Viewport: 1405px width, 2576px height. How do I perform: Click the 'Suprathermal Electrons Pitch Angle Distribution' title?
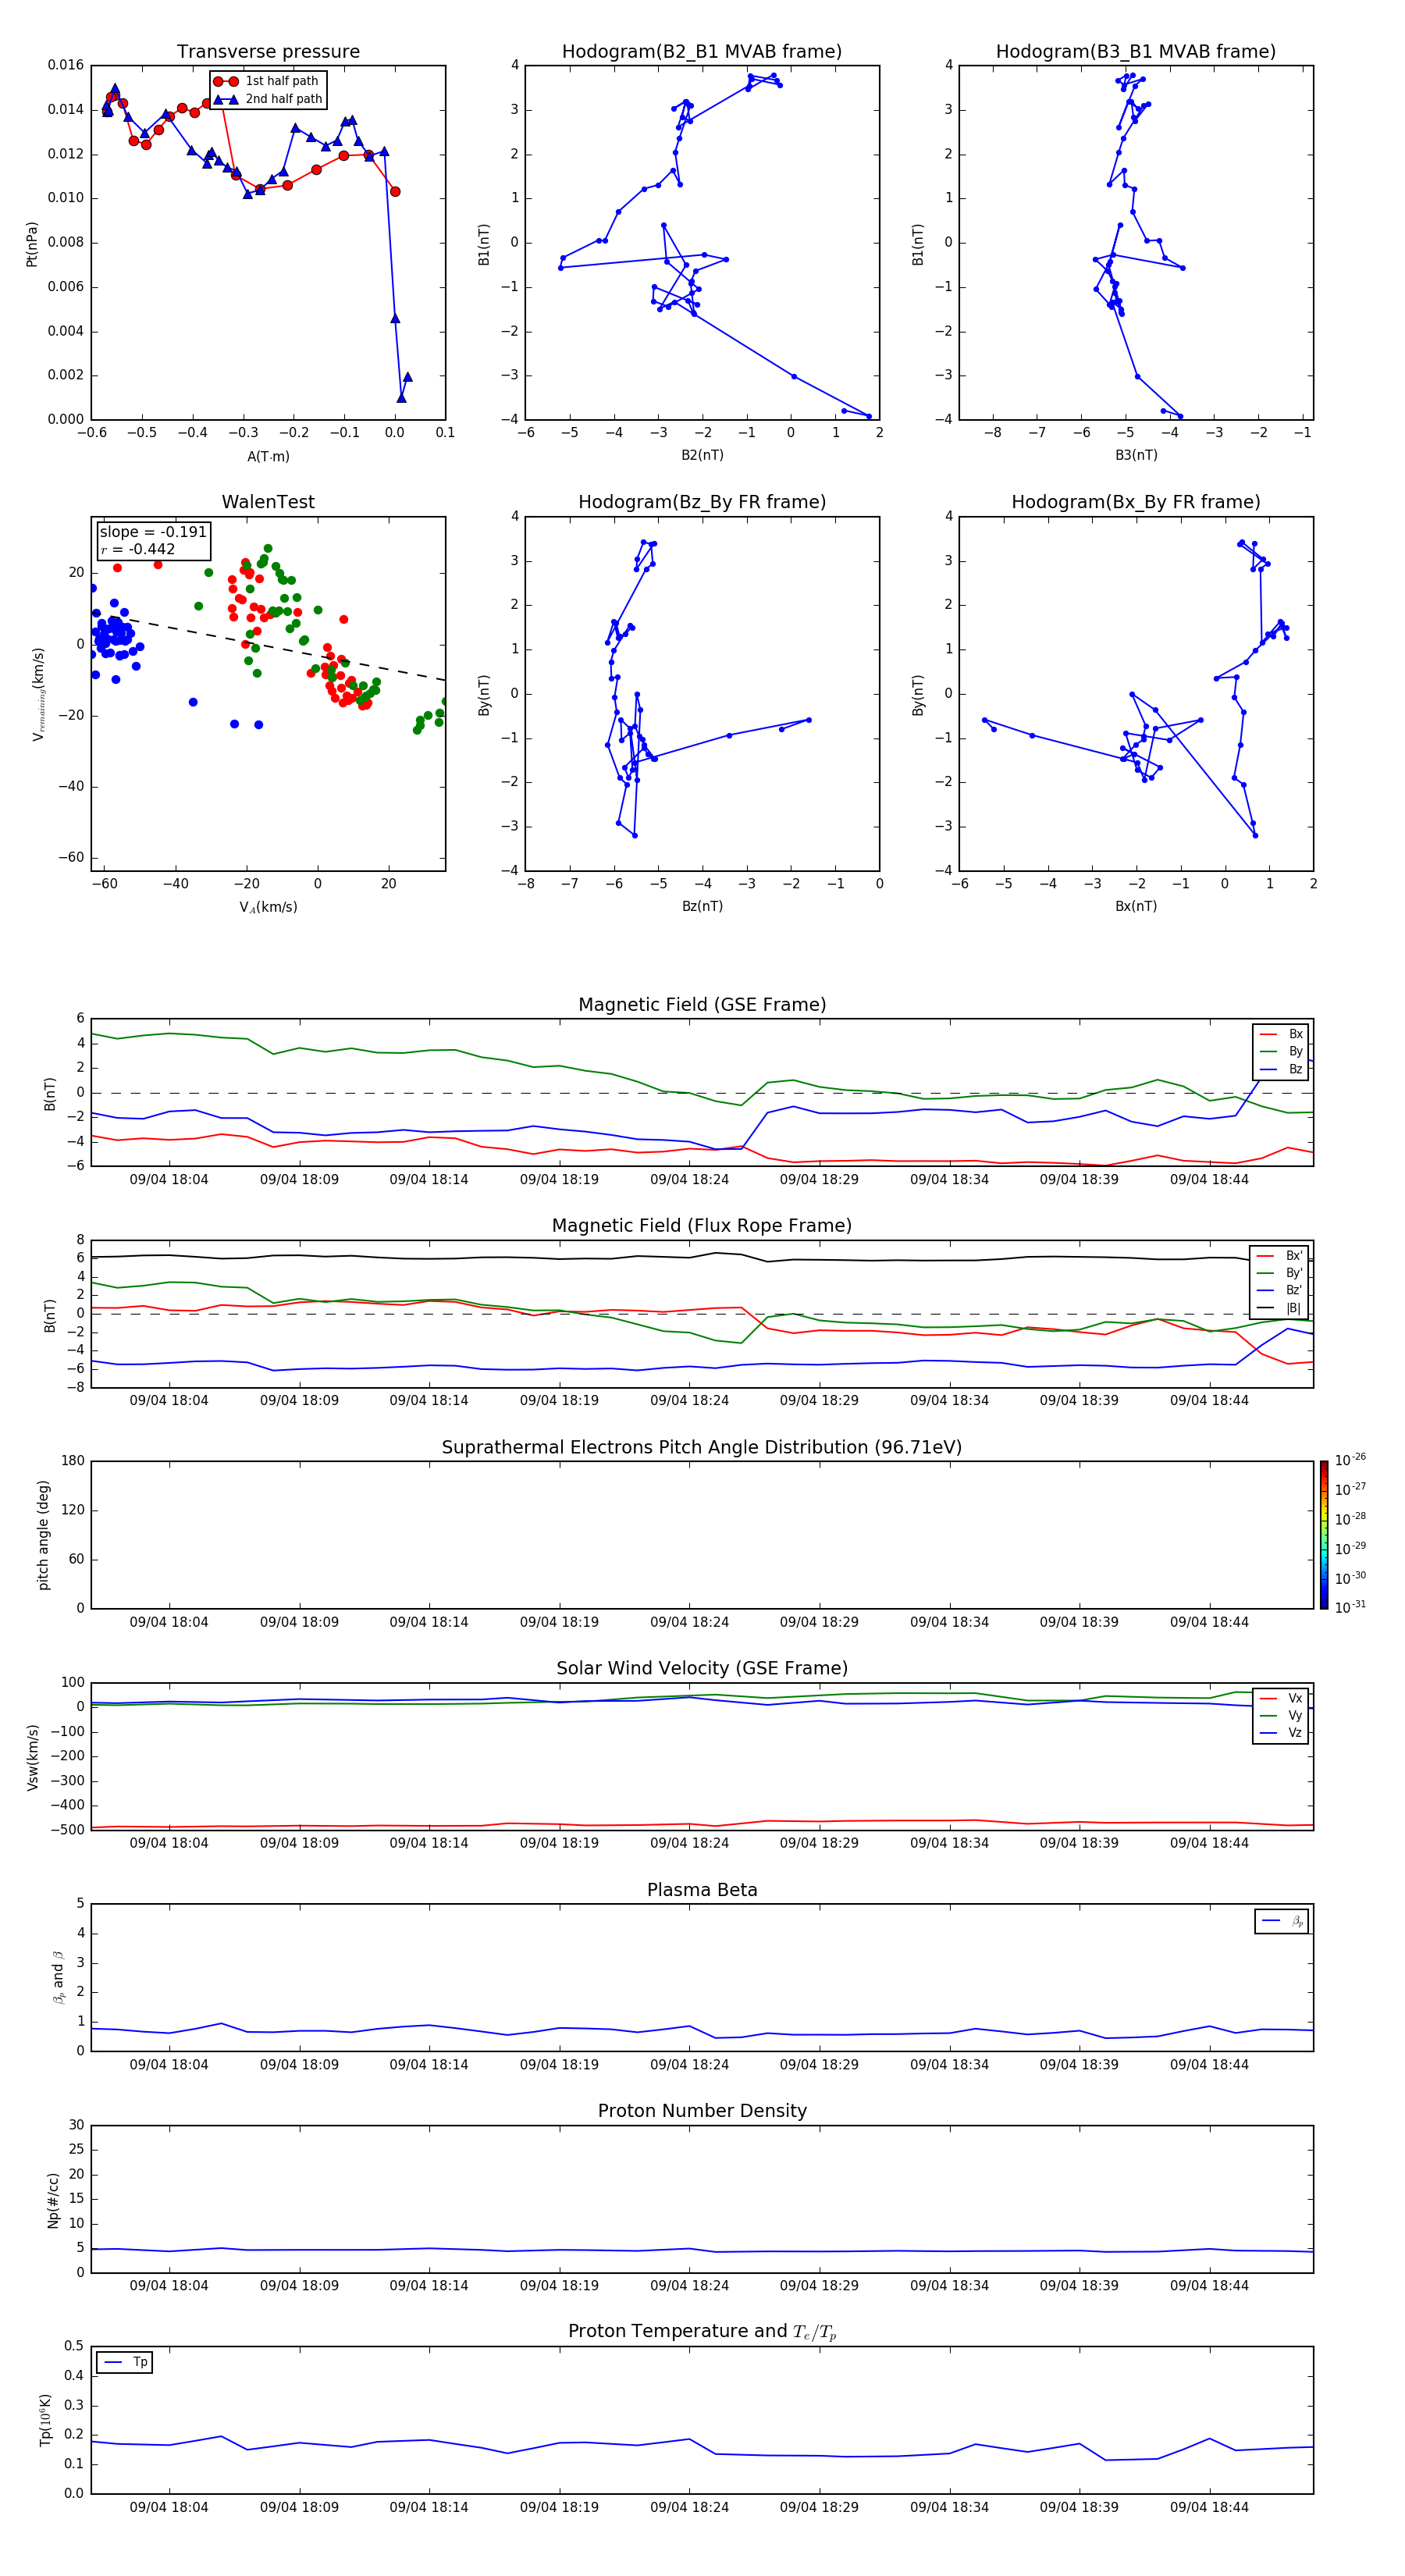(702, 1448)
